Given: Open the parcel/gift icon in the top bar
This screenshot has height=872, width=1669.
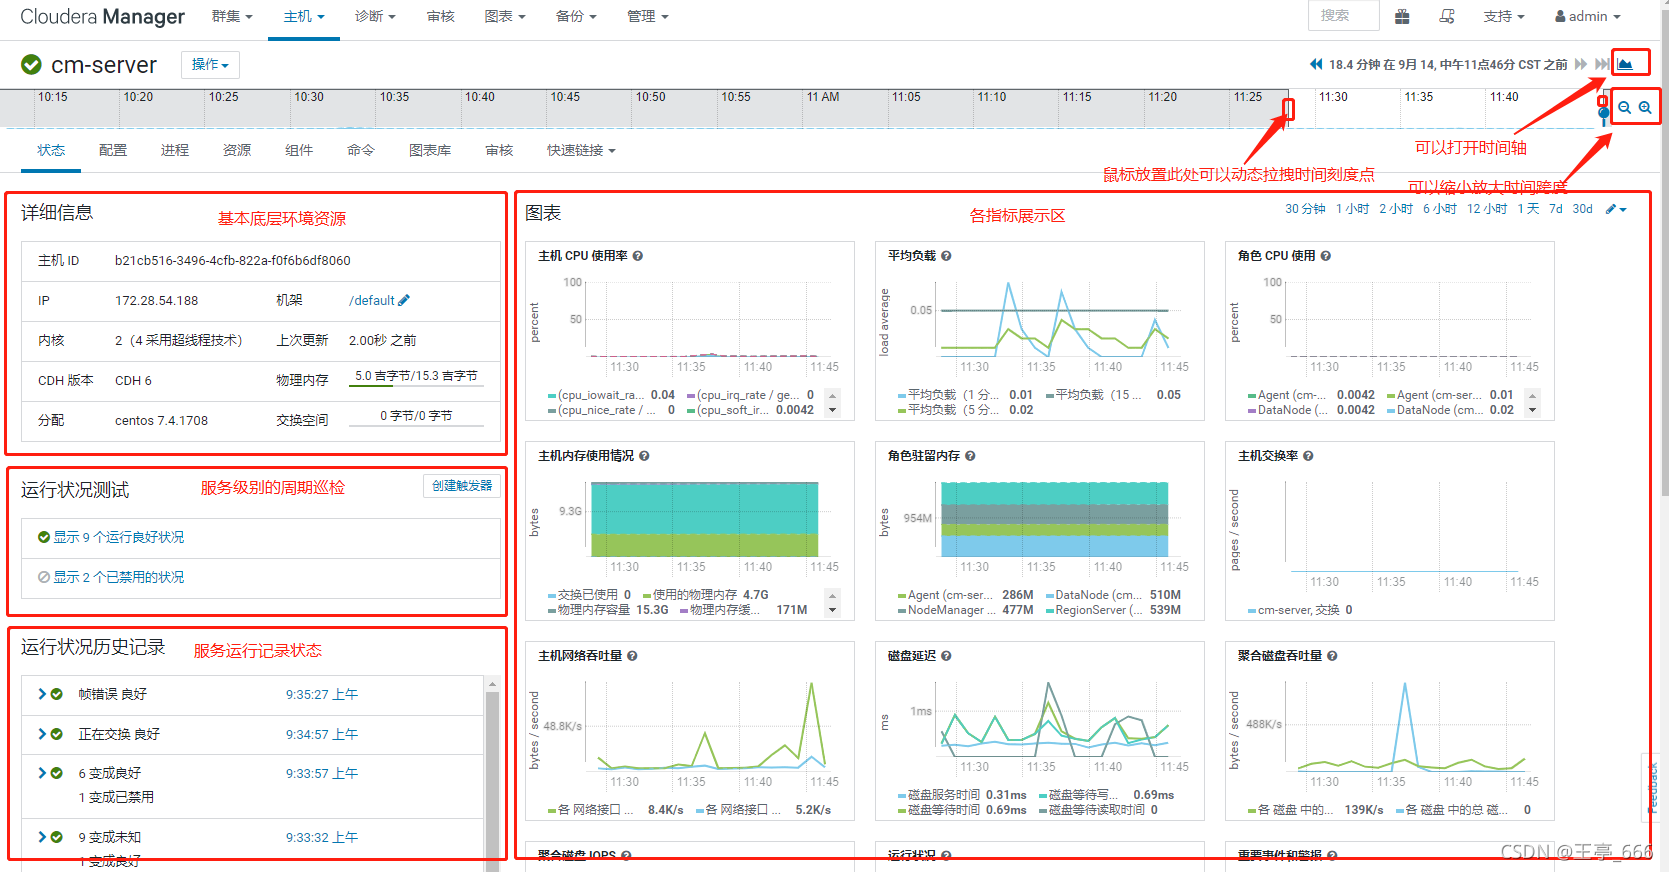Looking at the screenshot, I should click(1402, 16).
